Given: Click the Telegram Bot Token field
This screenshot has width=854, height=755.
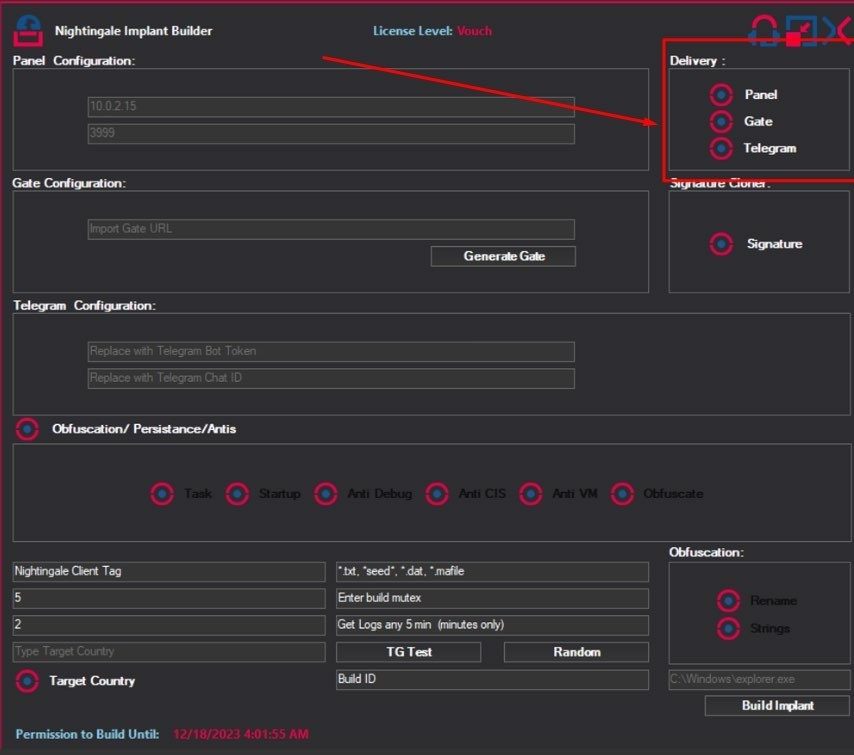Looking at the screenshot, I should 331,351.
